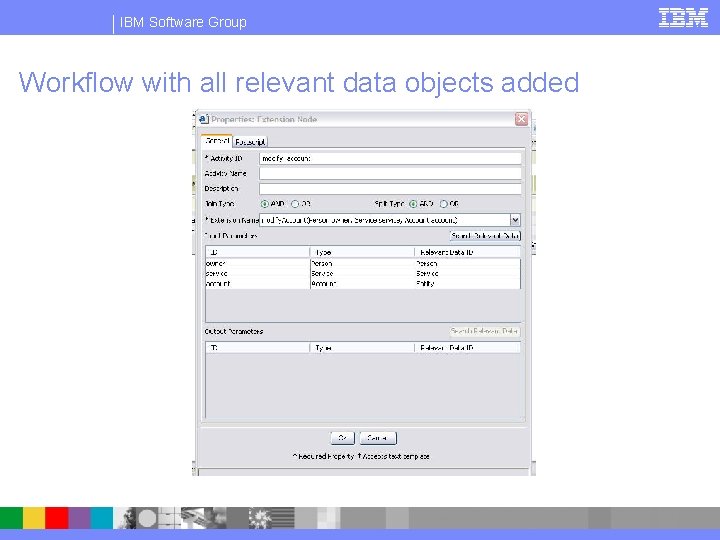Image resolution: width=720 pixels, height=540 pixels.
Task: Click Search Relevant Data for Output Parameters
Action: [x=485, y=331]
